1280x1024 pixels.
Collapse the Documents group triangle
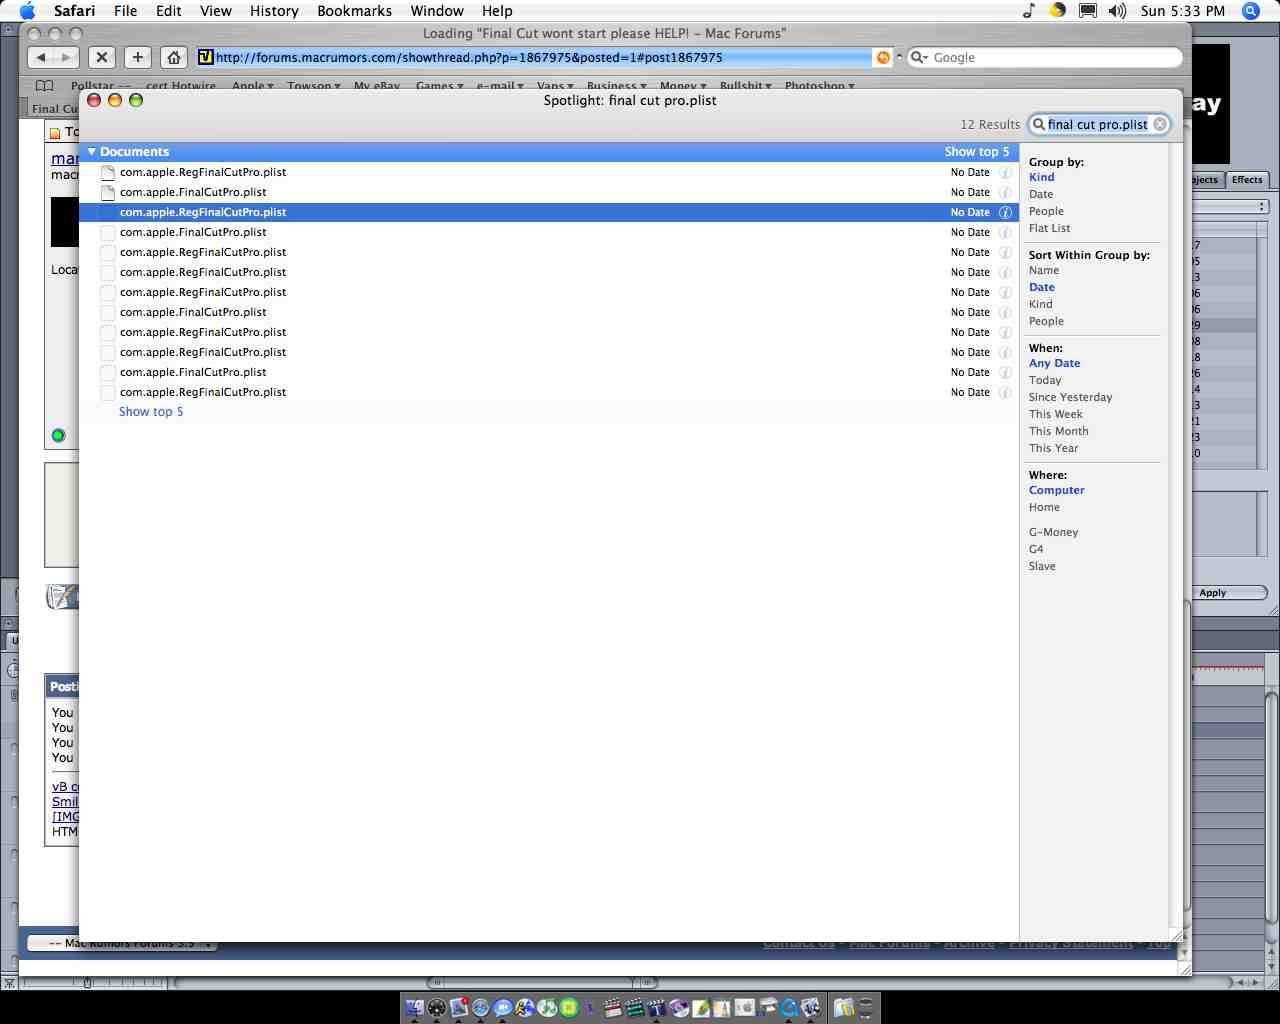pyautogui.click(x=91, y=152)
